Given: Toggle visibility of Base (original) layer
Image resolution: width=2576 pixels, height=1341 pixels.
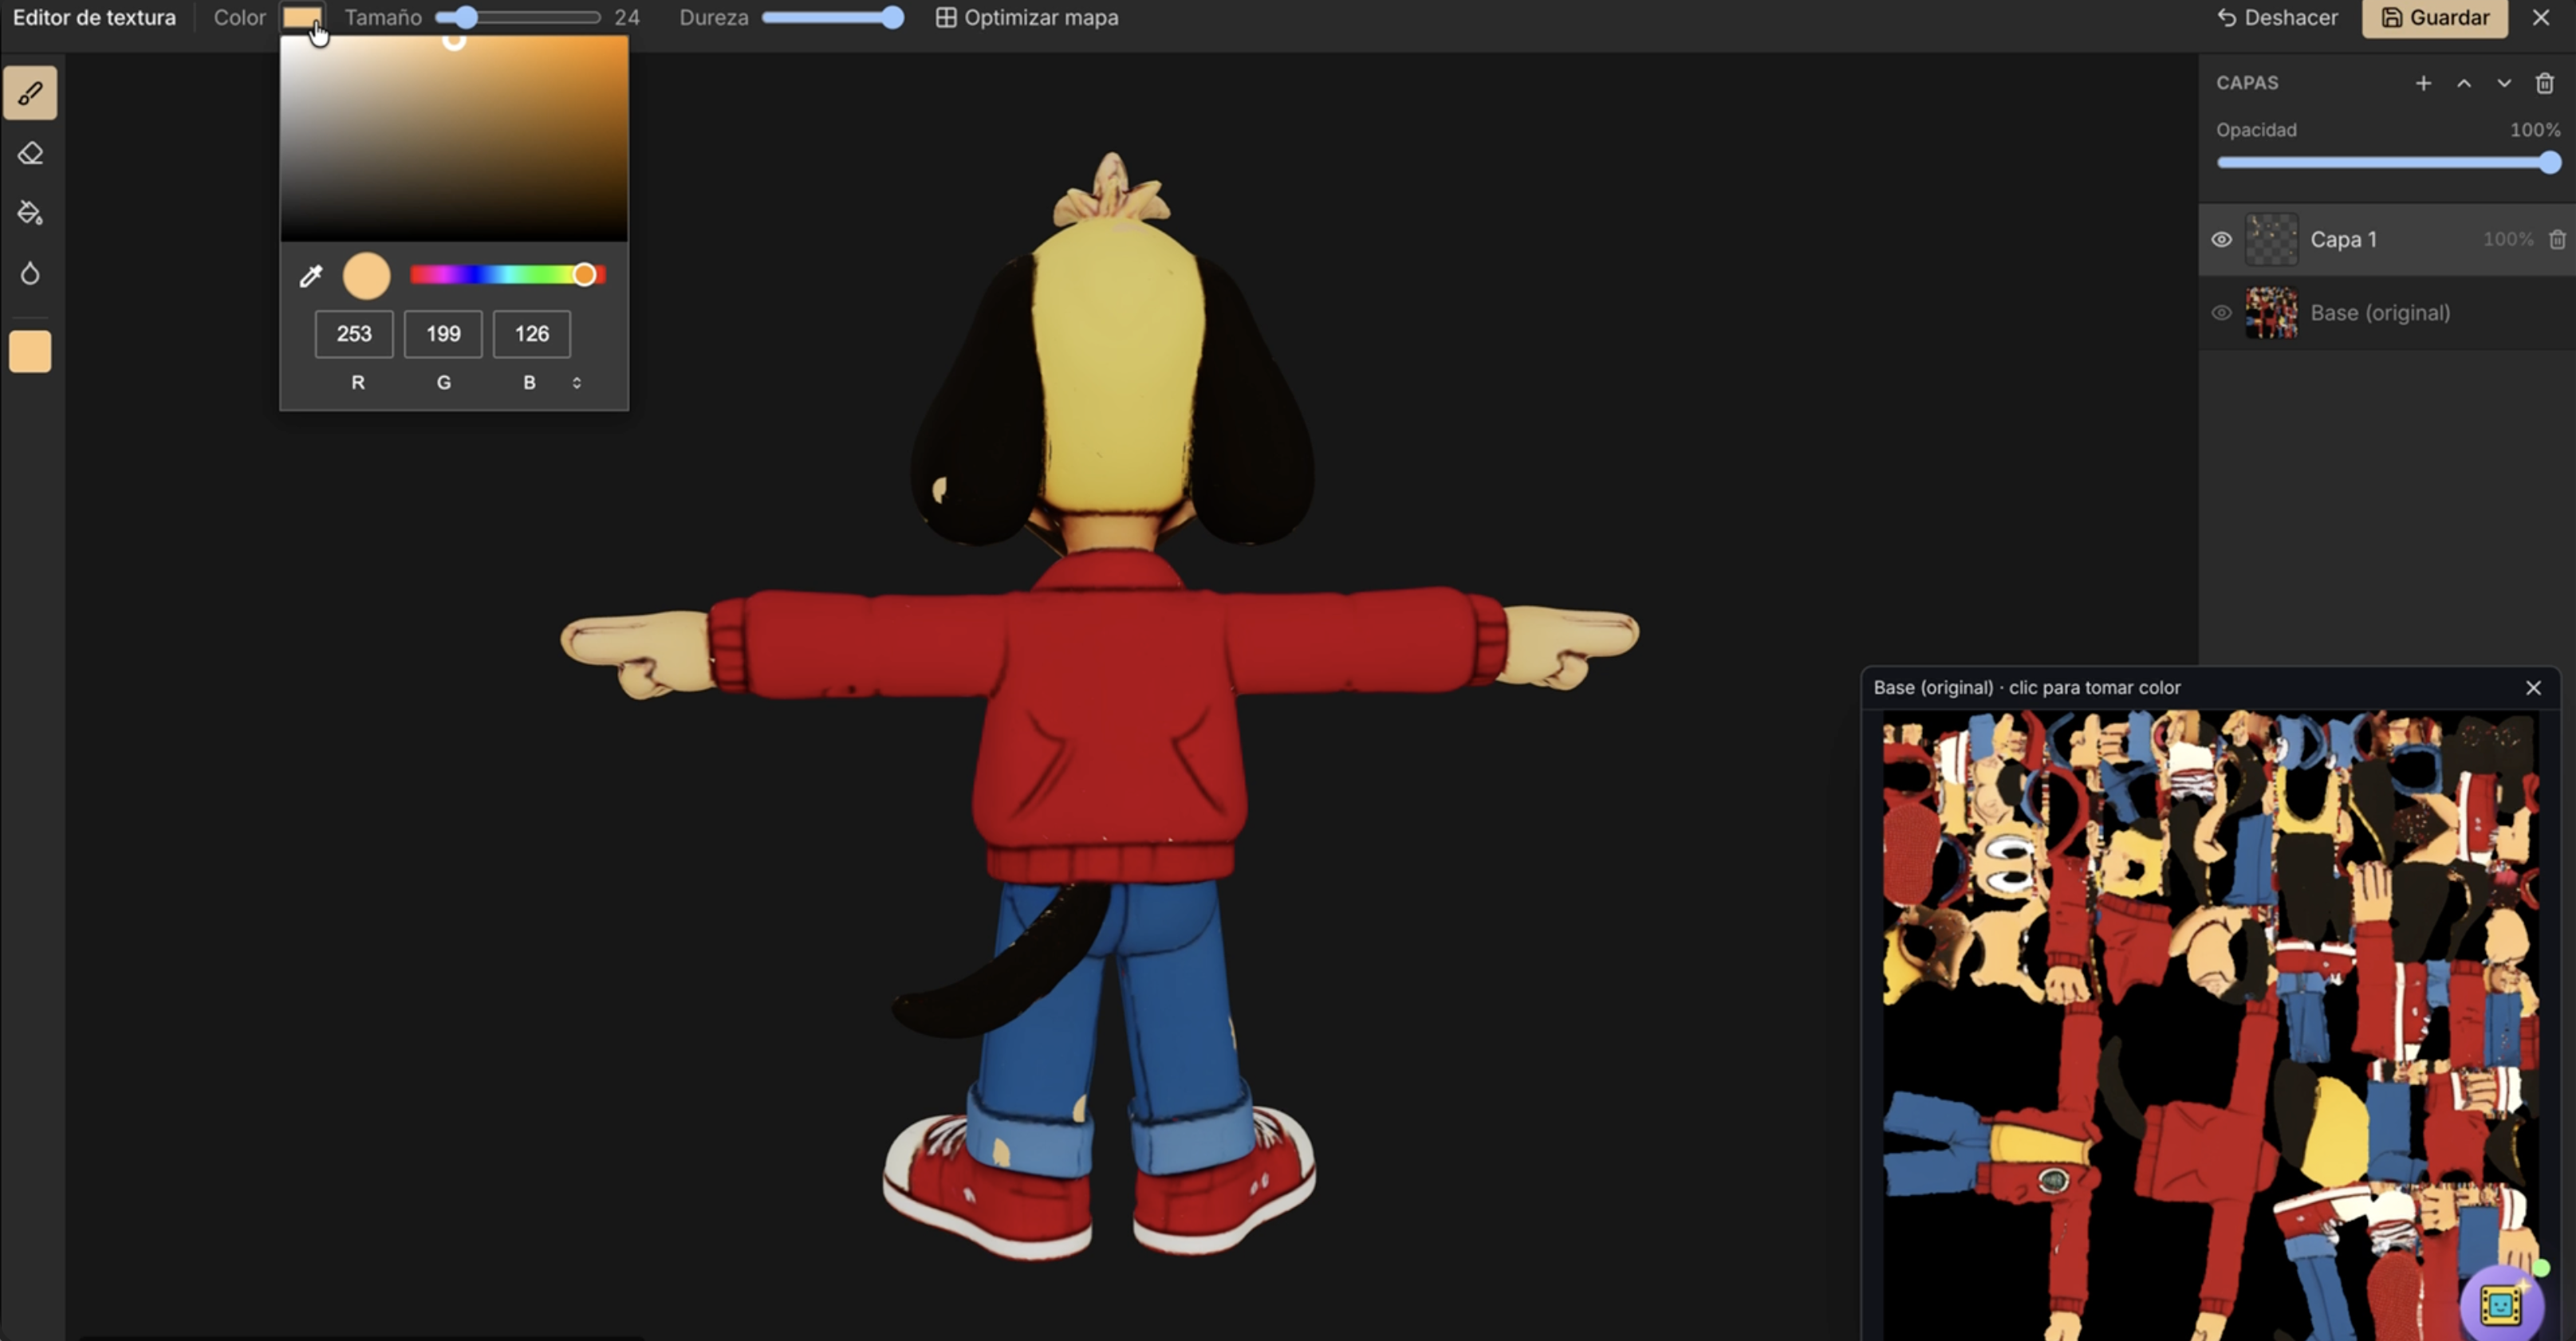Looking at the screenshot, I should (x=2221, y=312).
